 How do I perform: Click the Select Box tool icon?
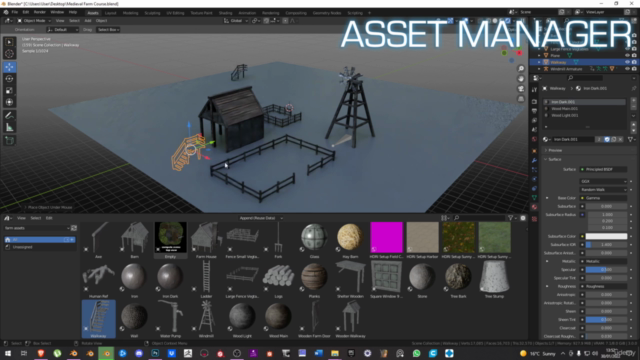click(9, 42)
